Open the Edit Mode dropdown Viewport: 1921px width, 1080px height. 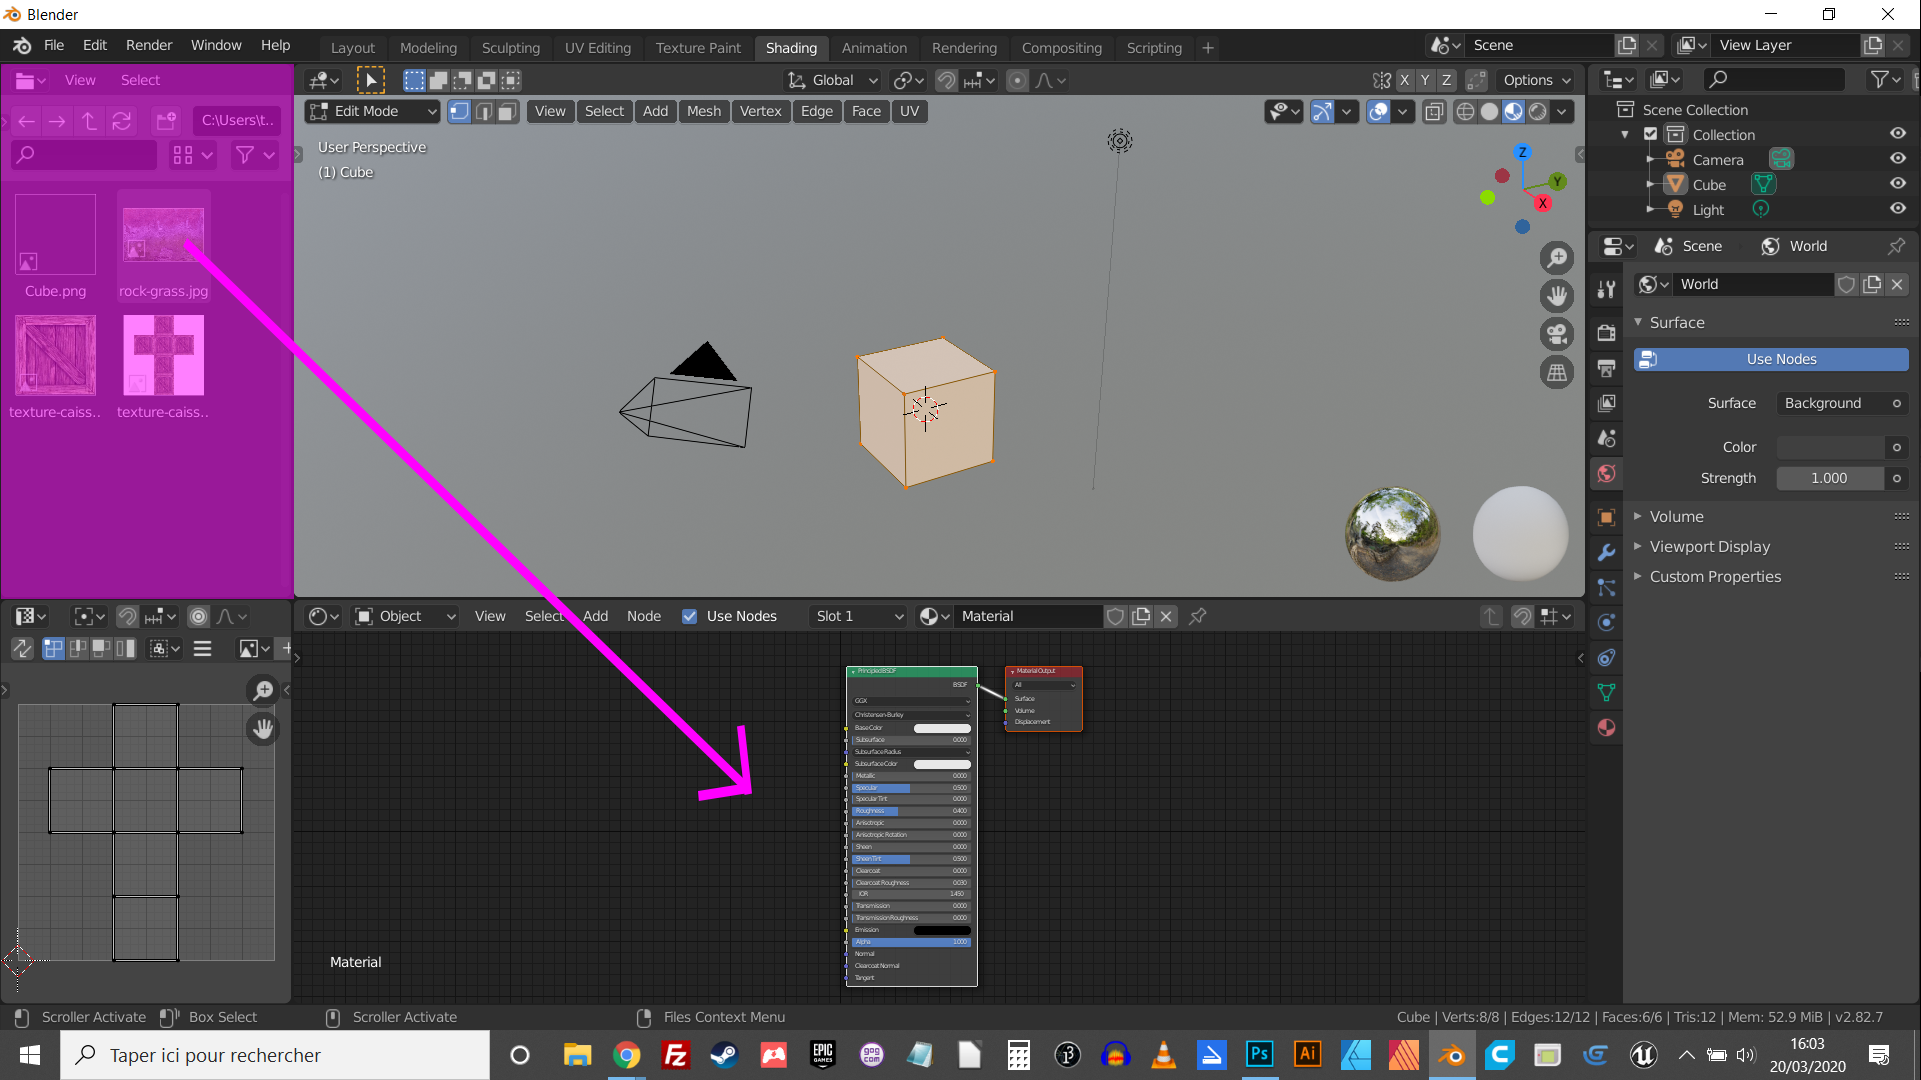[x=373, y=111]
